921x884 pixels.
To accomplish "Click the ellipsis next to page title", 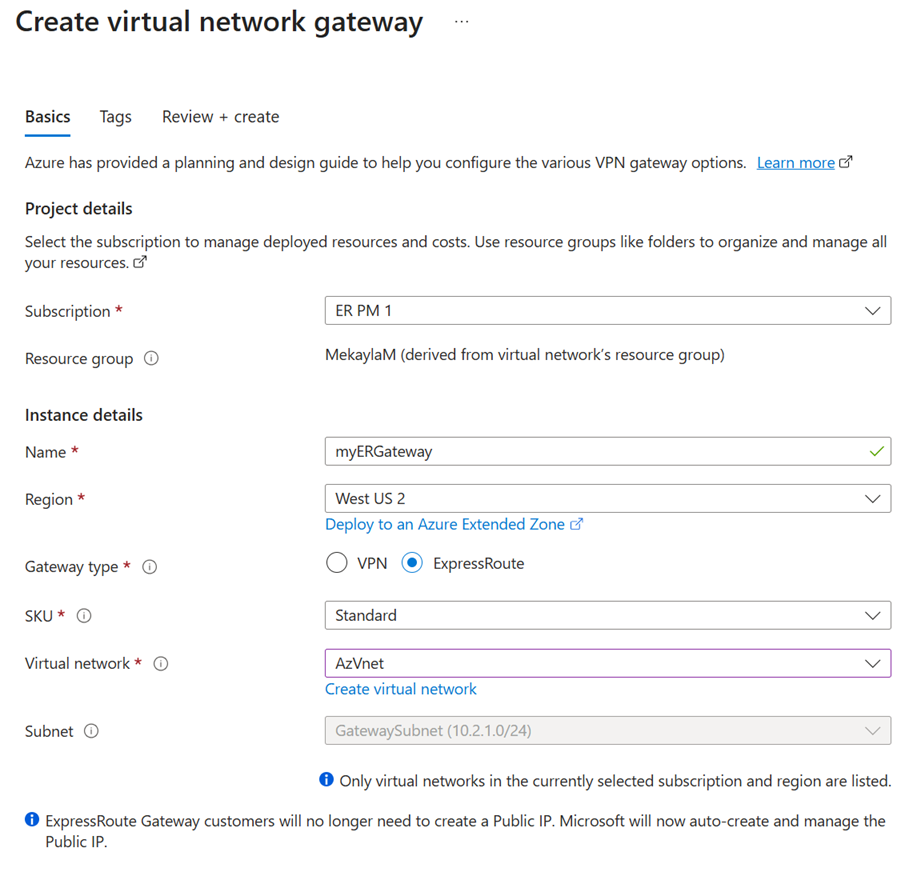I will [x=461, y=21].
